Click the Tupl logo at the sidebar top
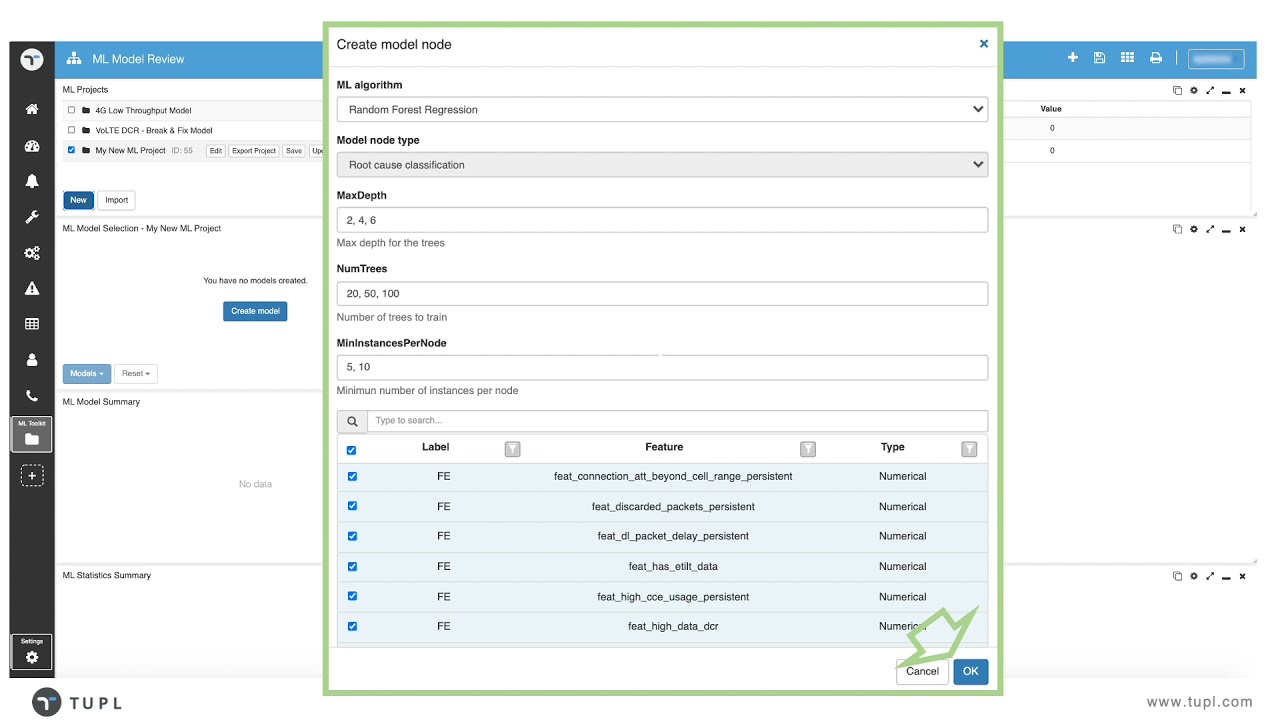Image resolution: width=1280 pixels, height=720 pixels. (x=32, y=59)
